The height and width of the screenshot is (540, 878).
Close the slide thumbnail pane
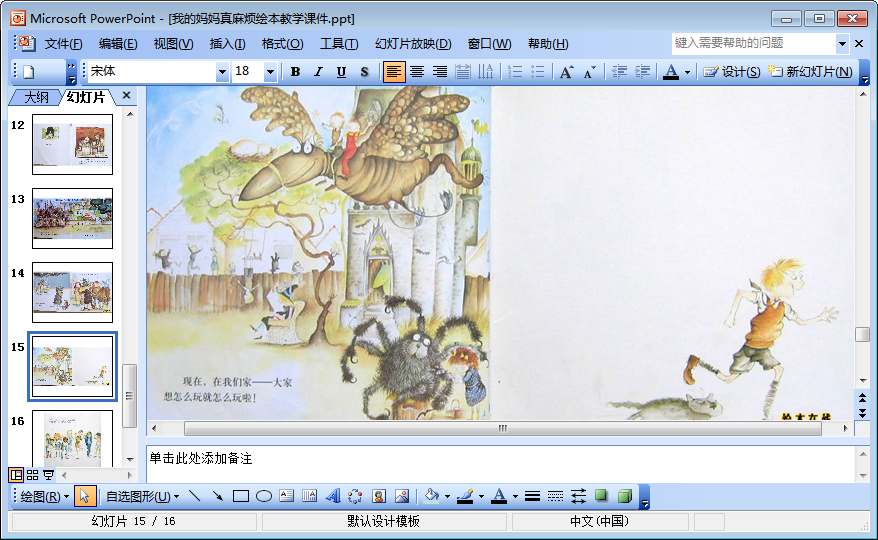pos(127,95)
